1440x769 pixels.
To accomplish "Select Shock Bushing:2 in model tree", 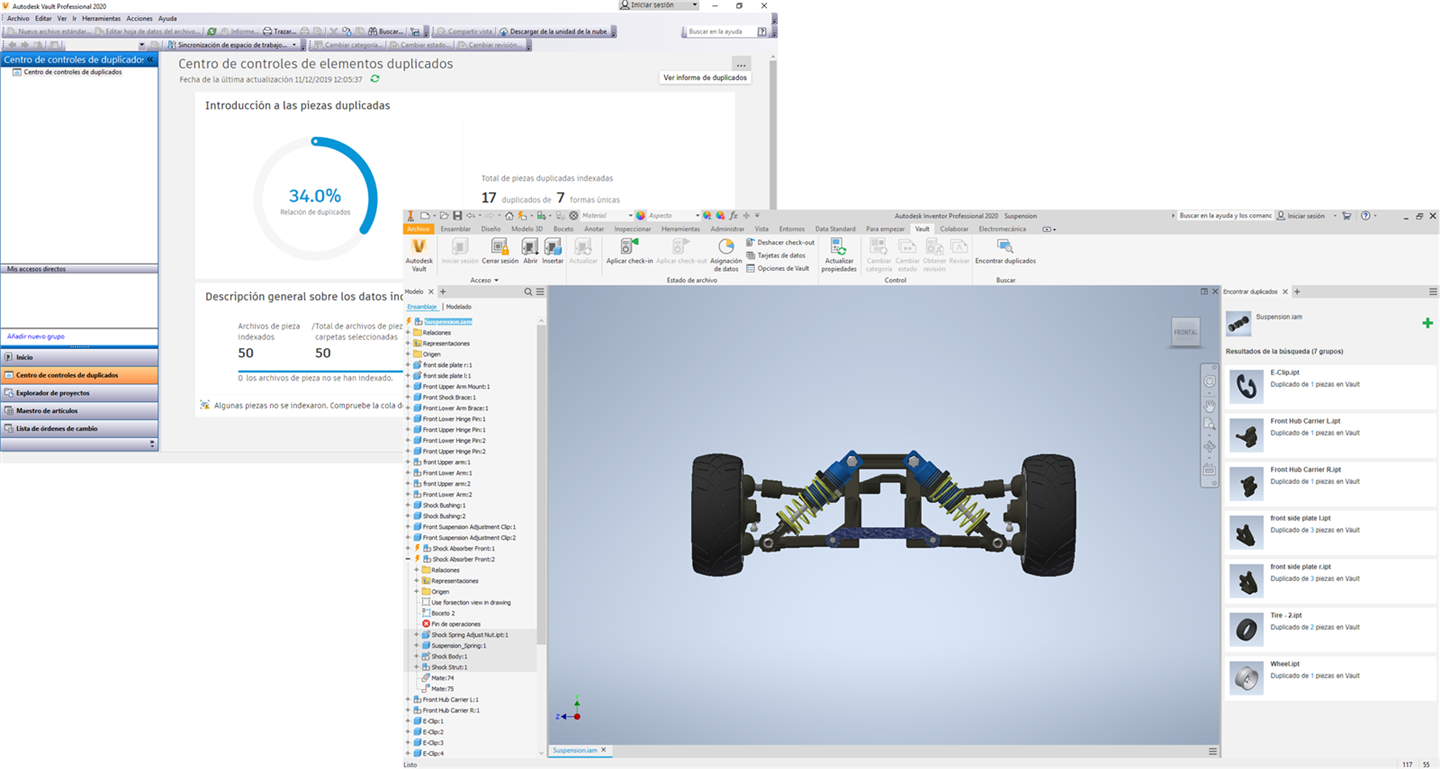I will (x=444, y=516).
